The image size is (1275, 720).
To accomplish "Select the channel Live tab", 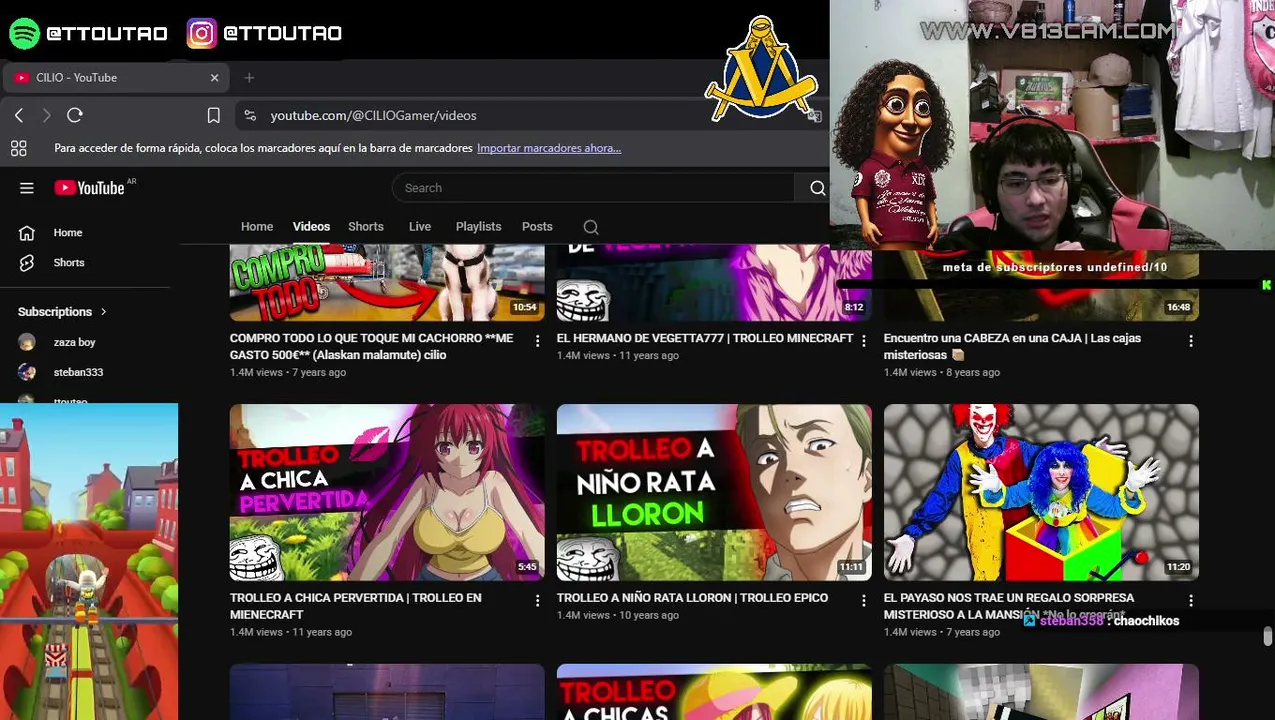I will (420, 226).
